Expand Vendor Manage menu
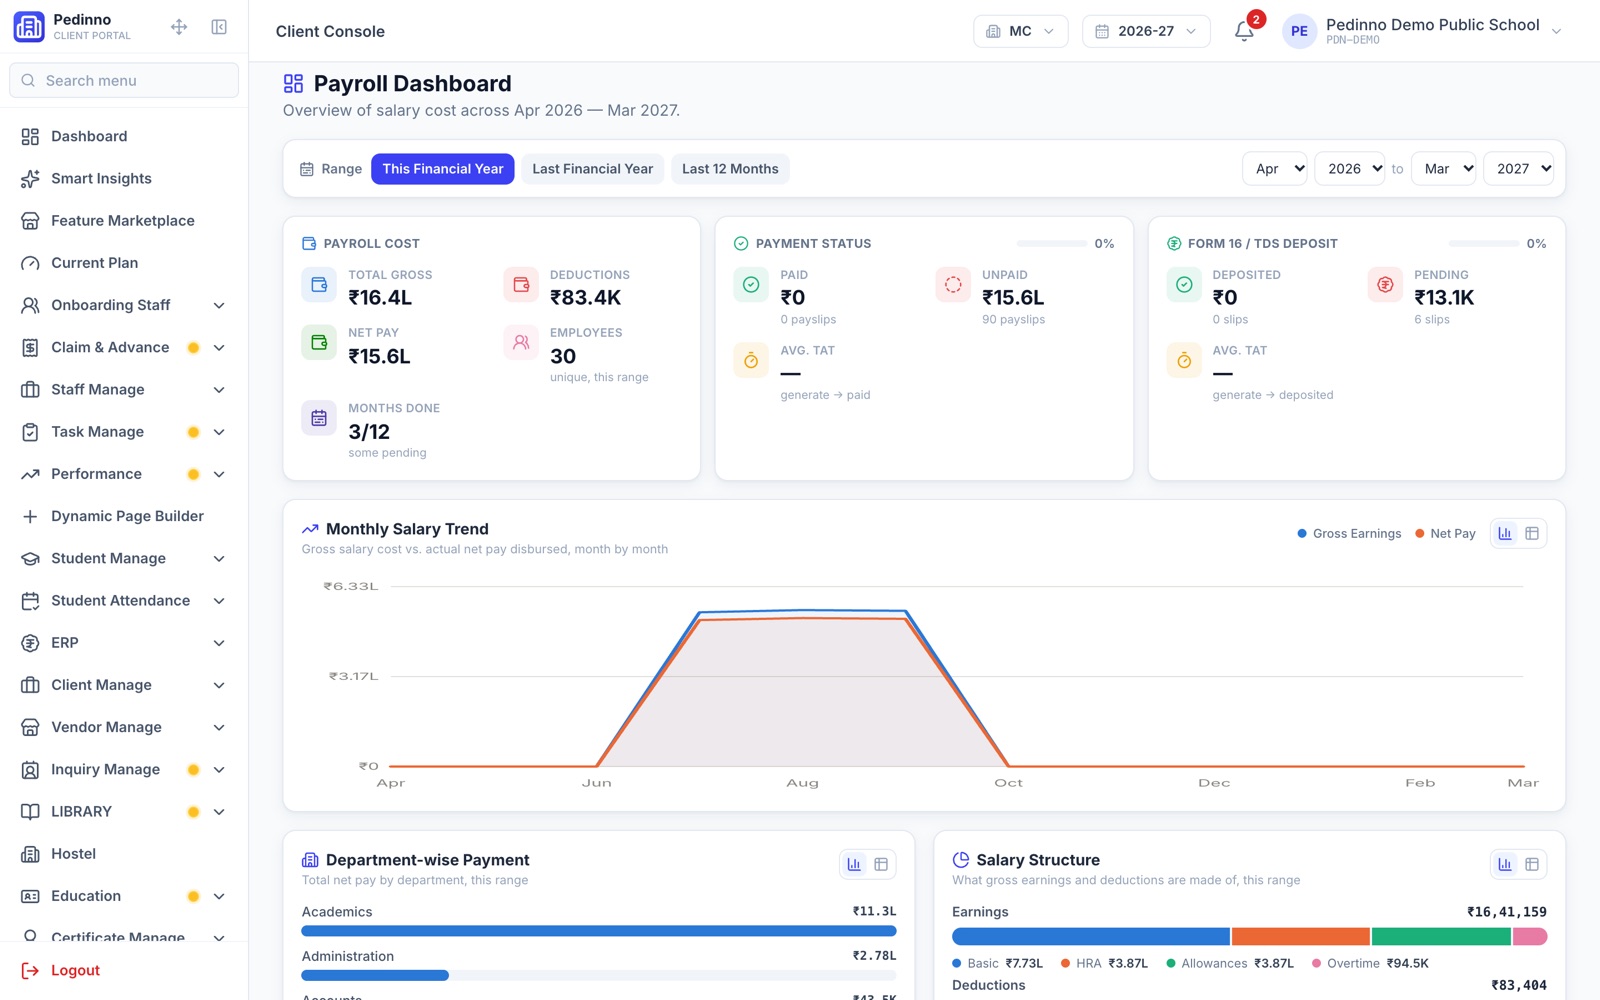 click(124, 727)
